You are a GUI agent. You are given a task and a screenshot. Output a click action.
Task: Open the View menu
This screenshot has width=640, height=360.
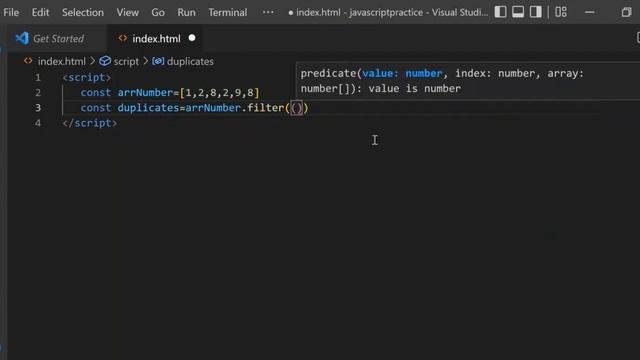[127, 12]
